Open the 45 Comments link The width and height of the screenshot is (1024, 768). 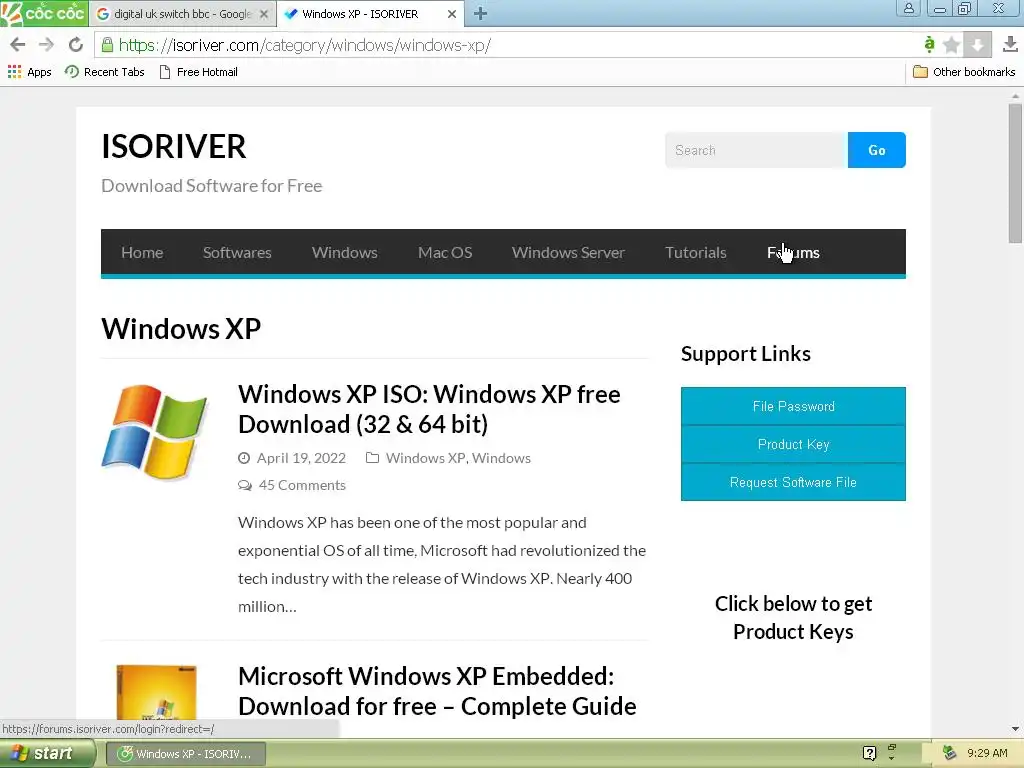click(x=302, y=485)
